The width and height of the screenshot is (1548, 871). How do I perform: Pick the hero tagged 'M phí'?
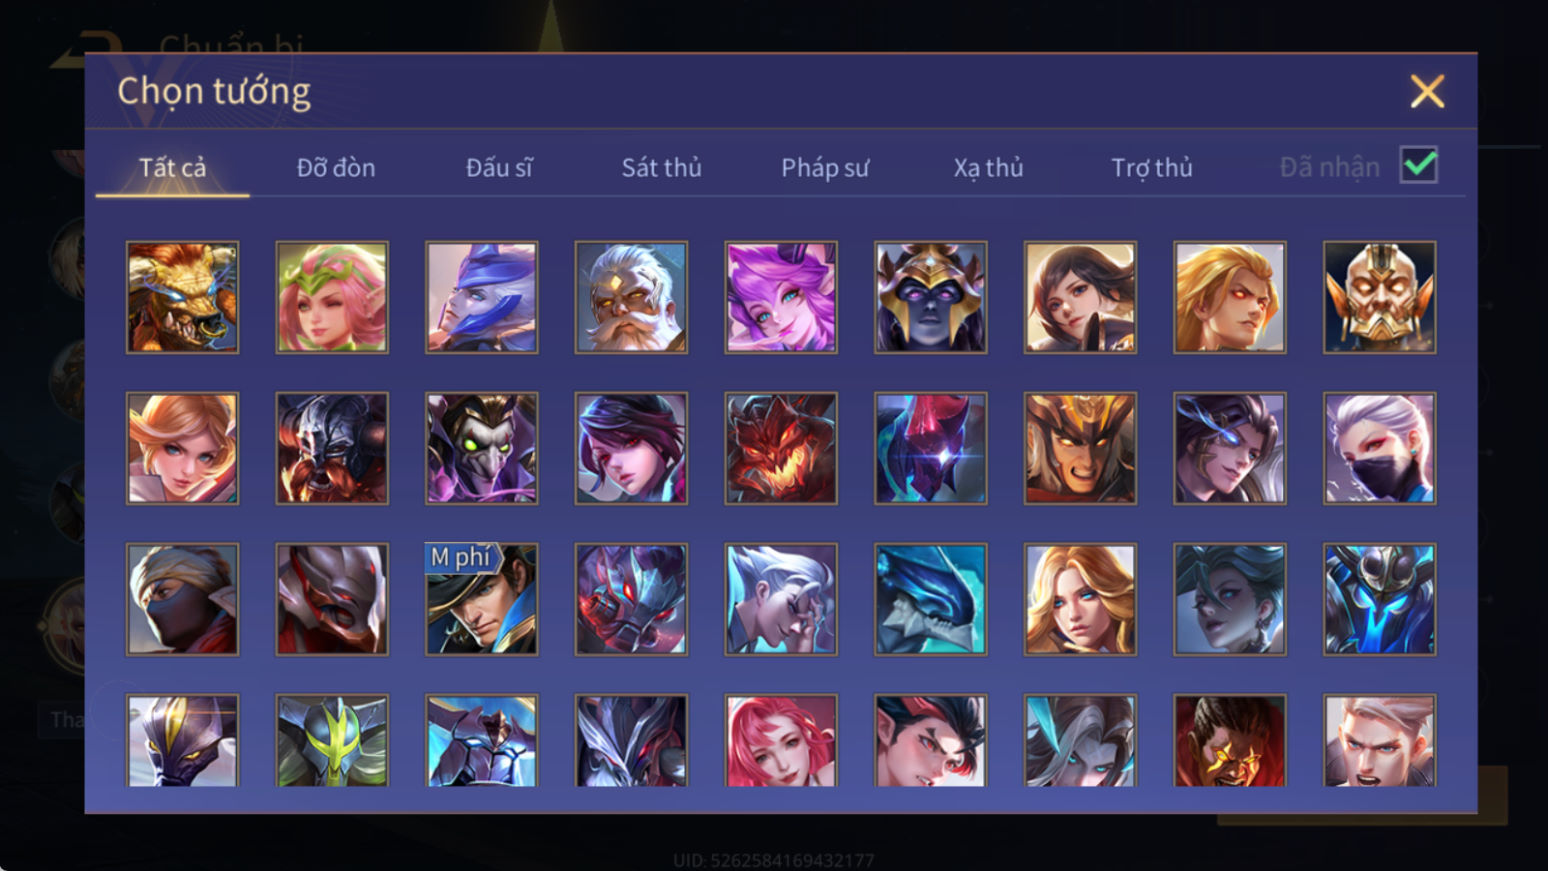tap(481, 599)
